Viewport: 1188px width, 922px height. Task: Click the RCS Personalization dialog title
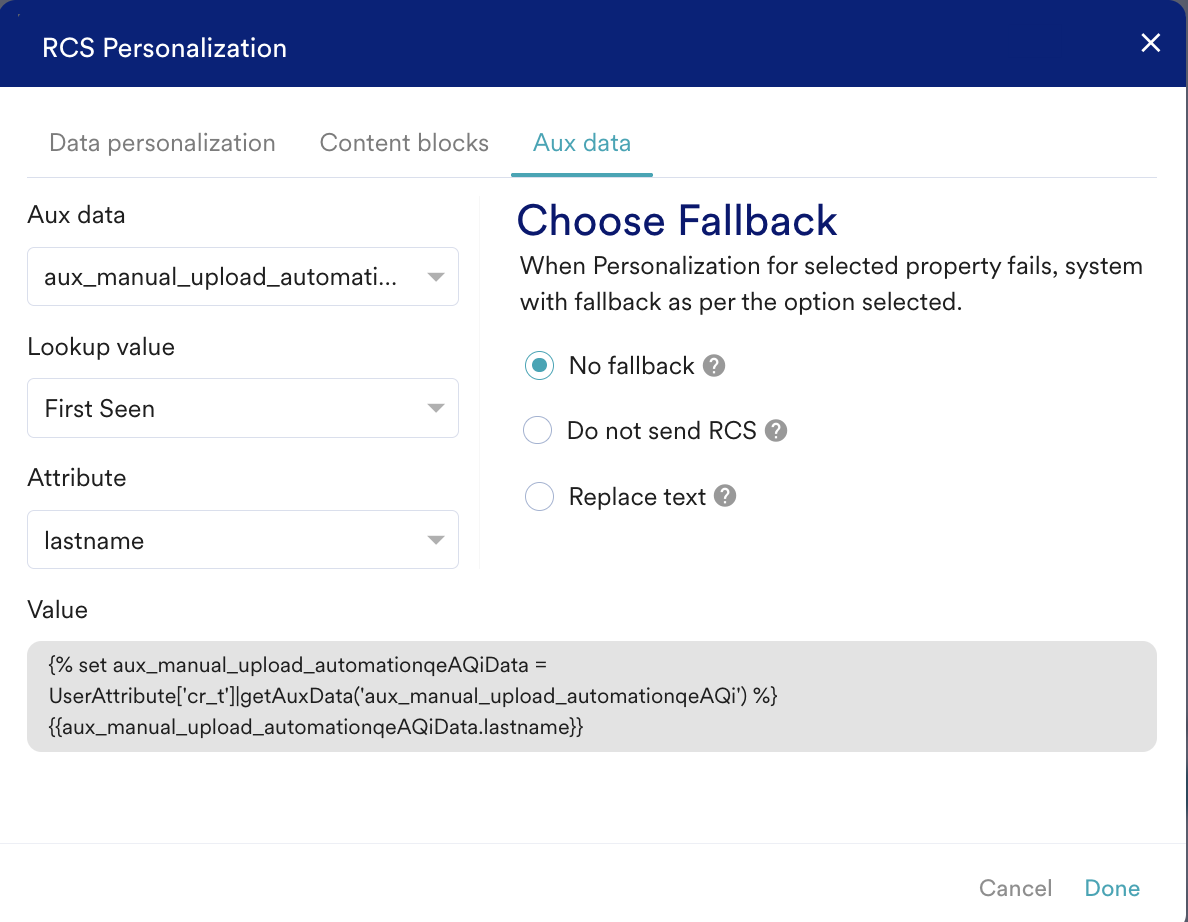pos(164,48)
